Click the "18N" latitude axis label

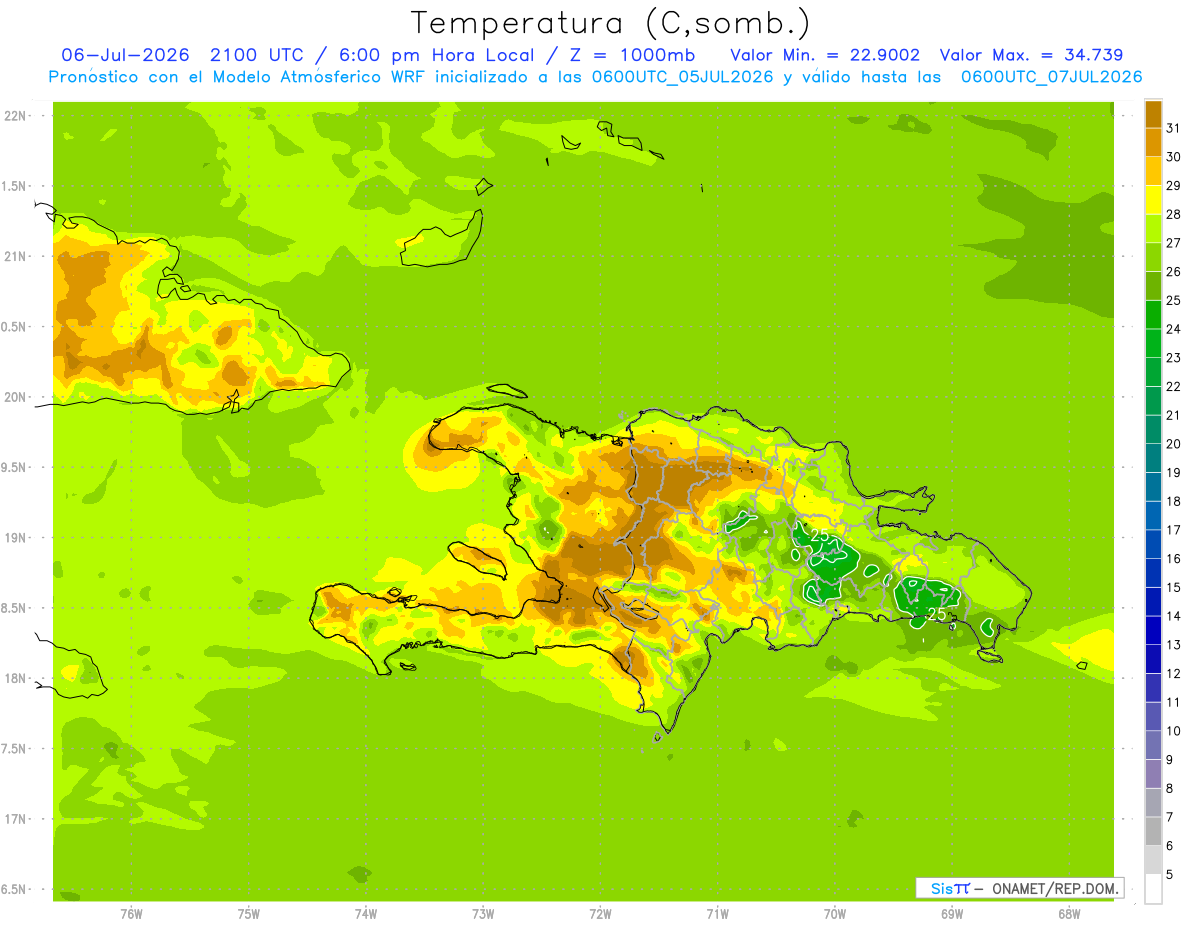[x=15, y=678]
